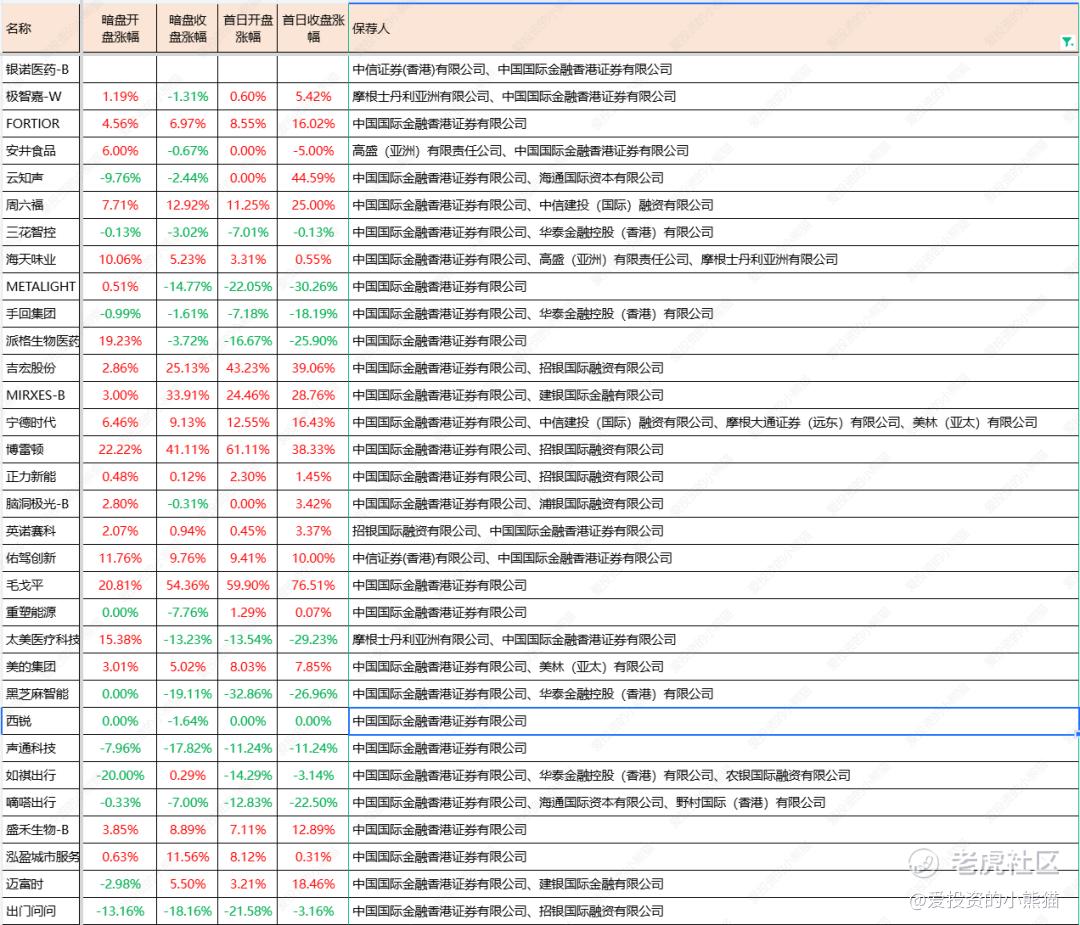
Task: Select the 76.51% cell in 毛戈平 row
Action: click(313, 585)
